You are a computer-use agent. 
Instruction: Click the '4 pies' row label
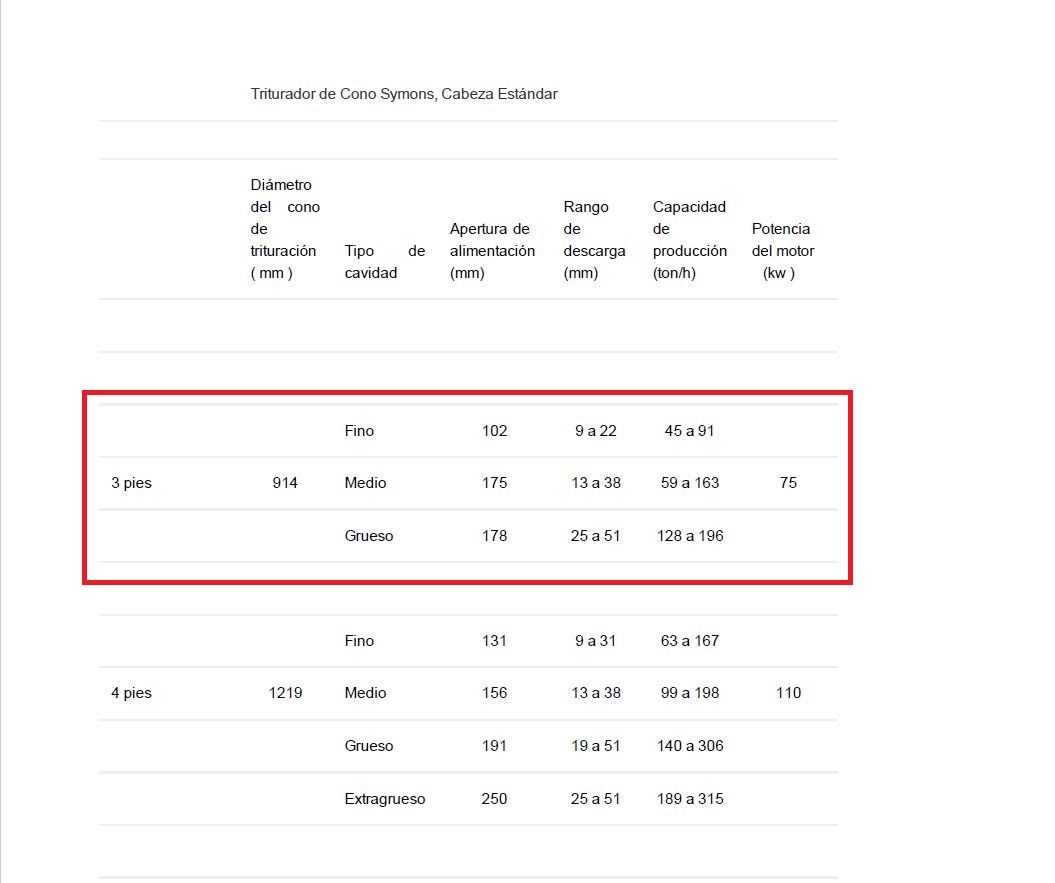[x=131, y=693]
